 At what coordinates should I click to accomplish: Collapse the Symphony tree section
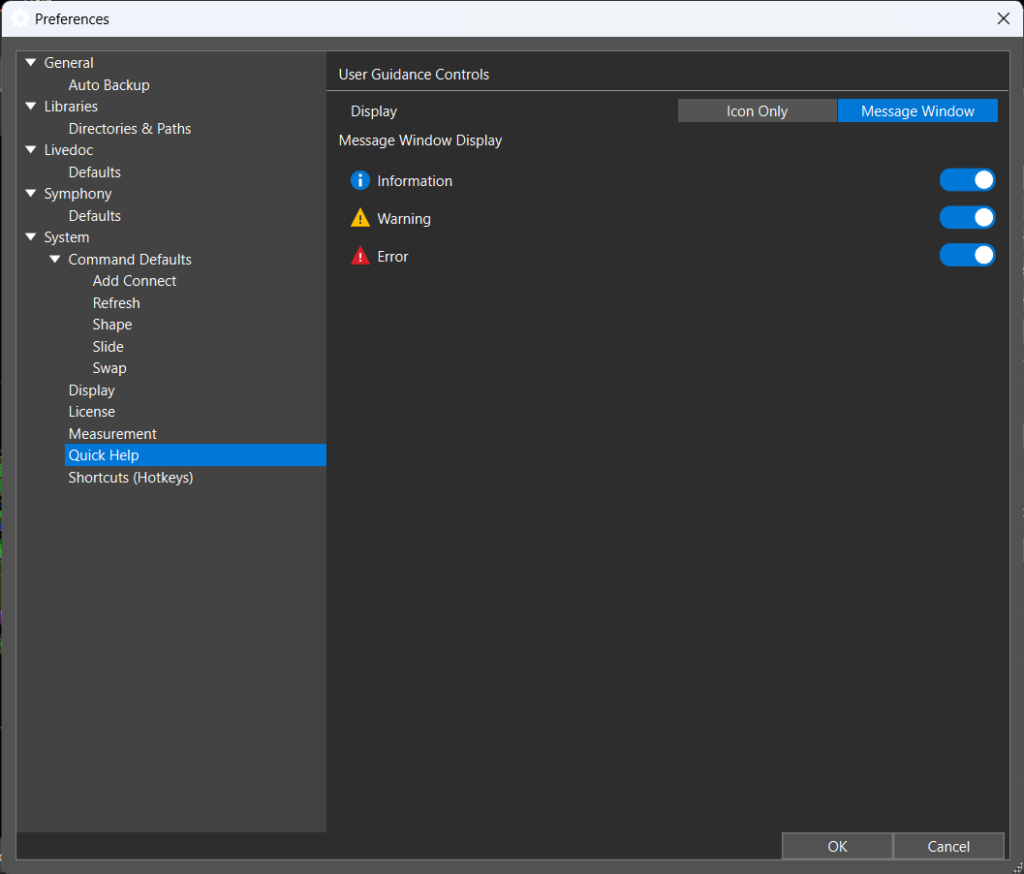[31, 193]
